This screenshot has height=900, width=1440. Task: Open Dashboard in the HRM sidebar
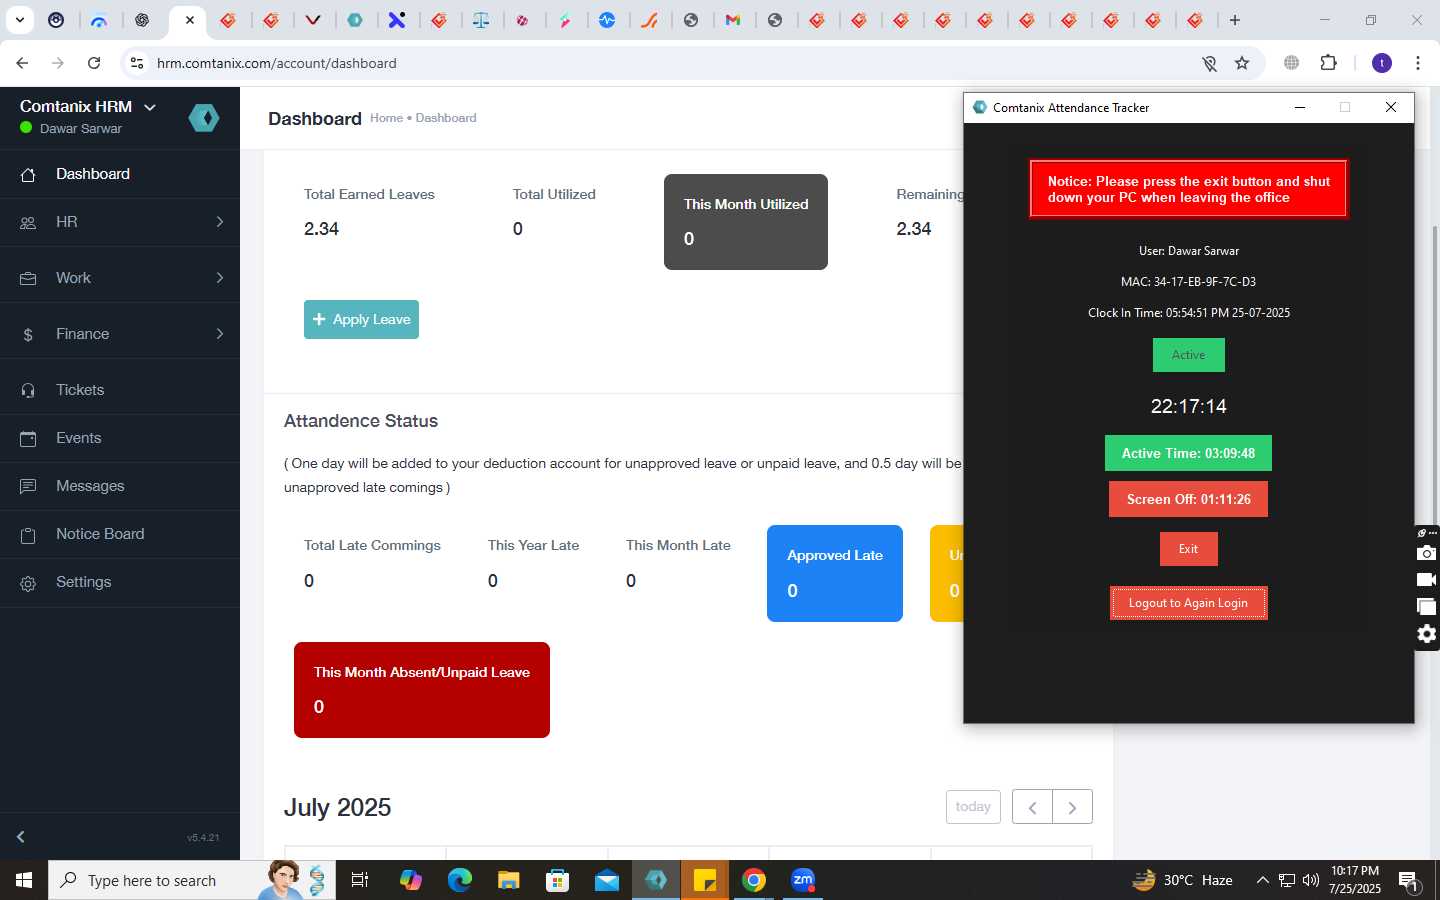120,174
